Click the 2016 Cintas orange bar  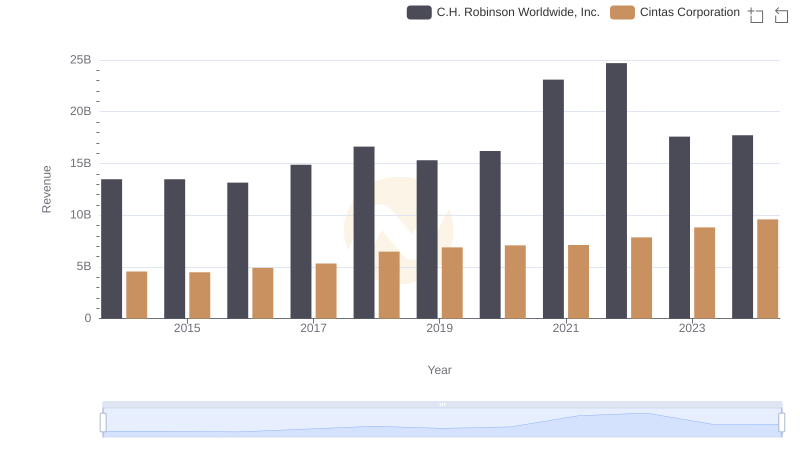(263, 293)
